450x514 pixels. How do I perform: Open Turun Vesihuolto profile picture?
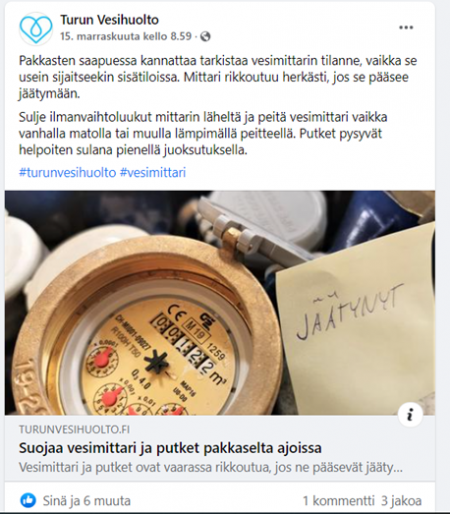click(36, 28)
